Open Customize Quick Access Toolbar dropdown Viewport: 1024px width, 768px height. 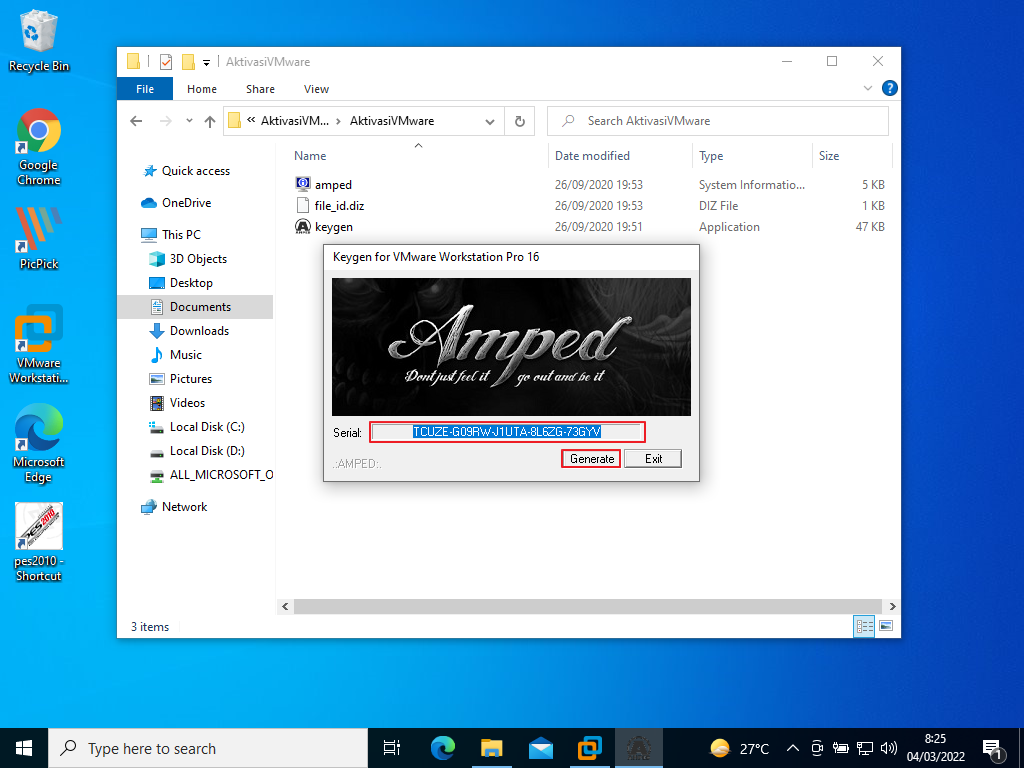click(x=206, y=61)
